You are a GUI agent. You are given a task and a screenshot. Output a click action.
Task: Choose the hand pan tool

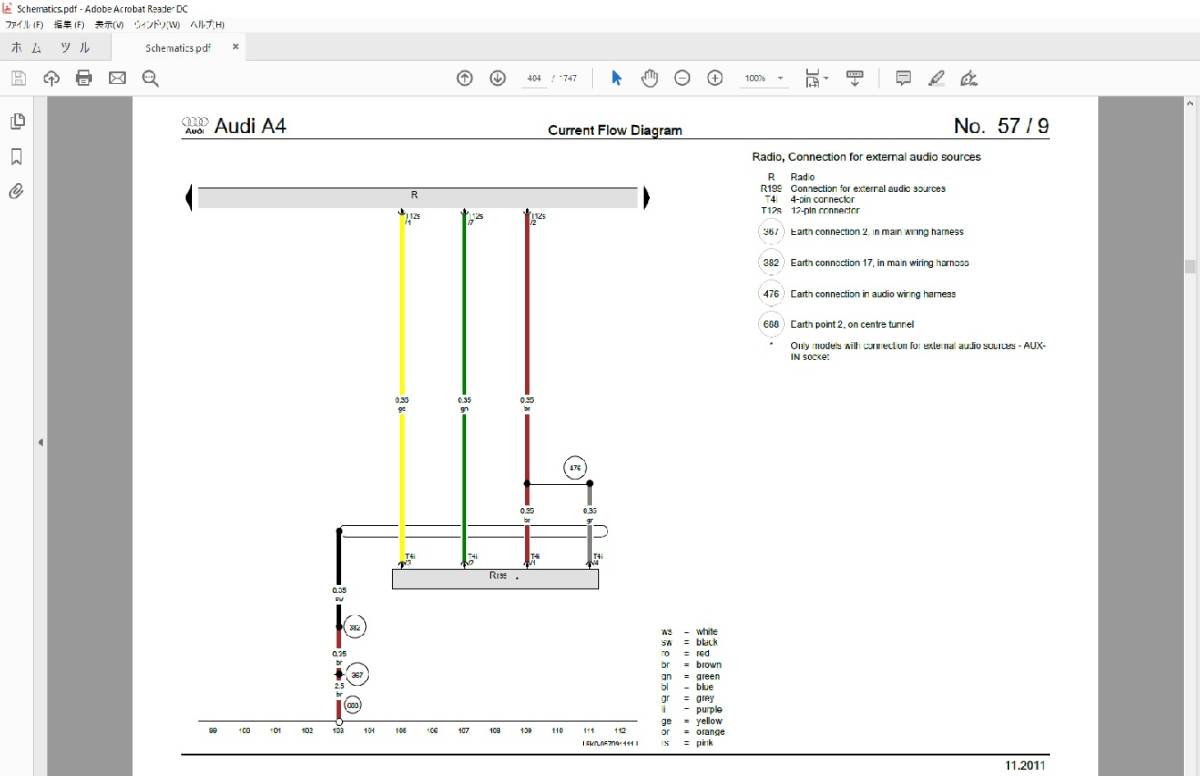click(x=649, y=78)
